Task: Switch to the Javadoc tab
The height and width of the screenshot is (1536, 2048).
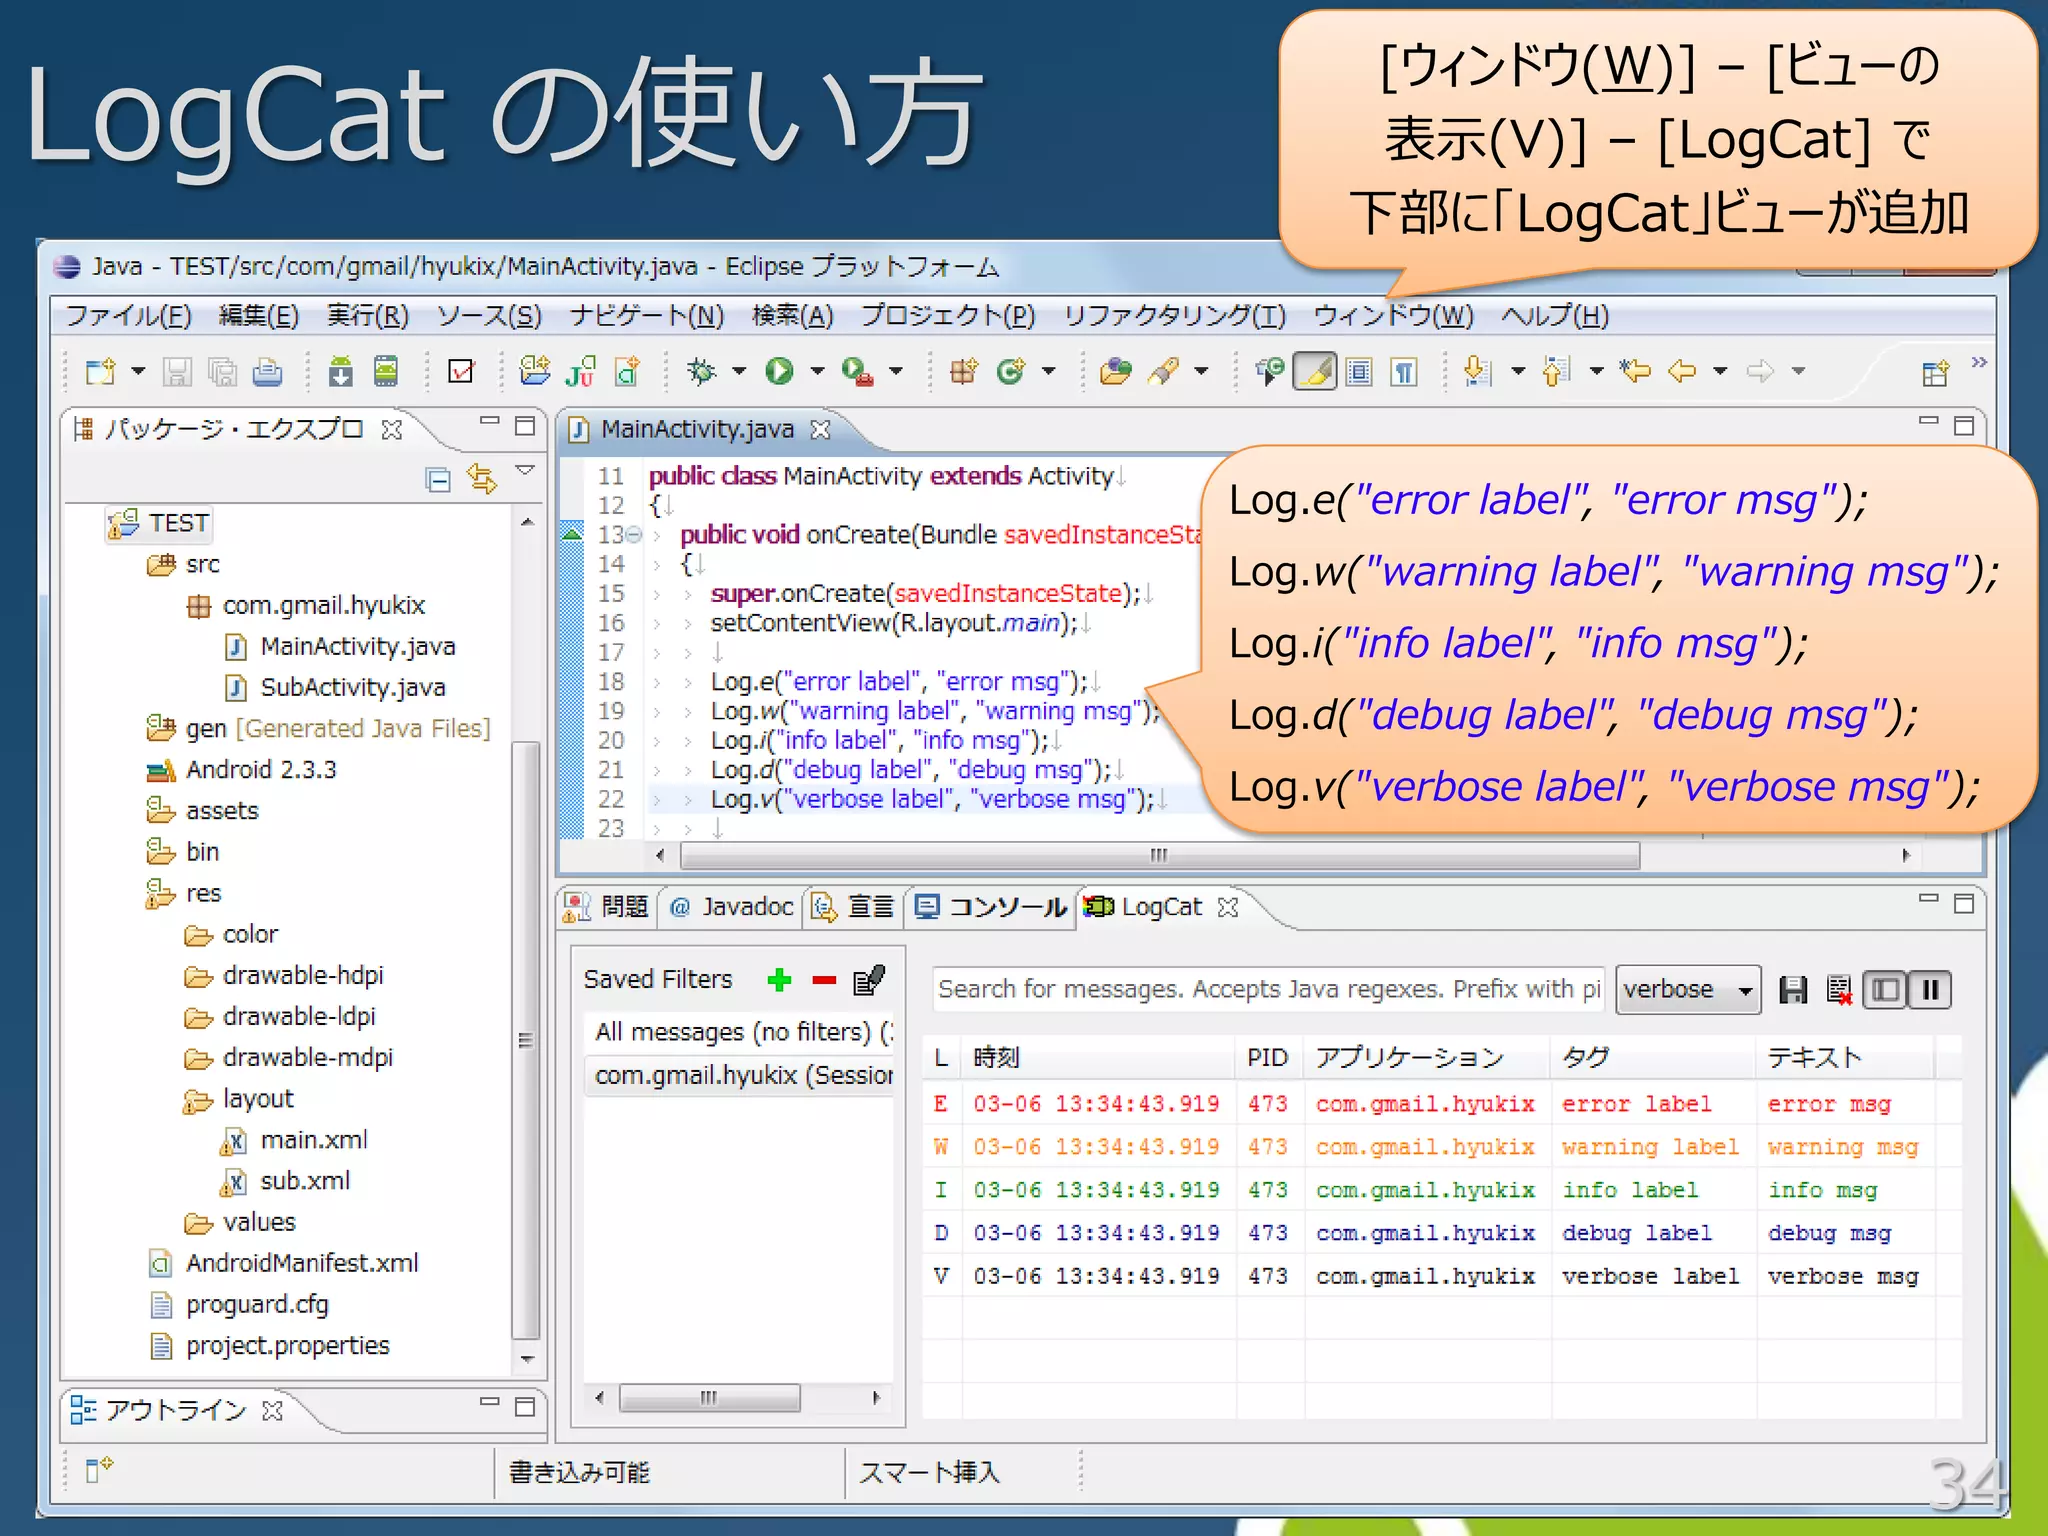Action: (x=730, y=907)
